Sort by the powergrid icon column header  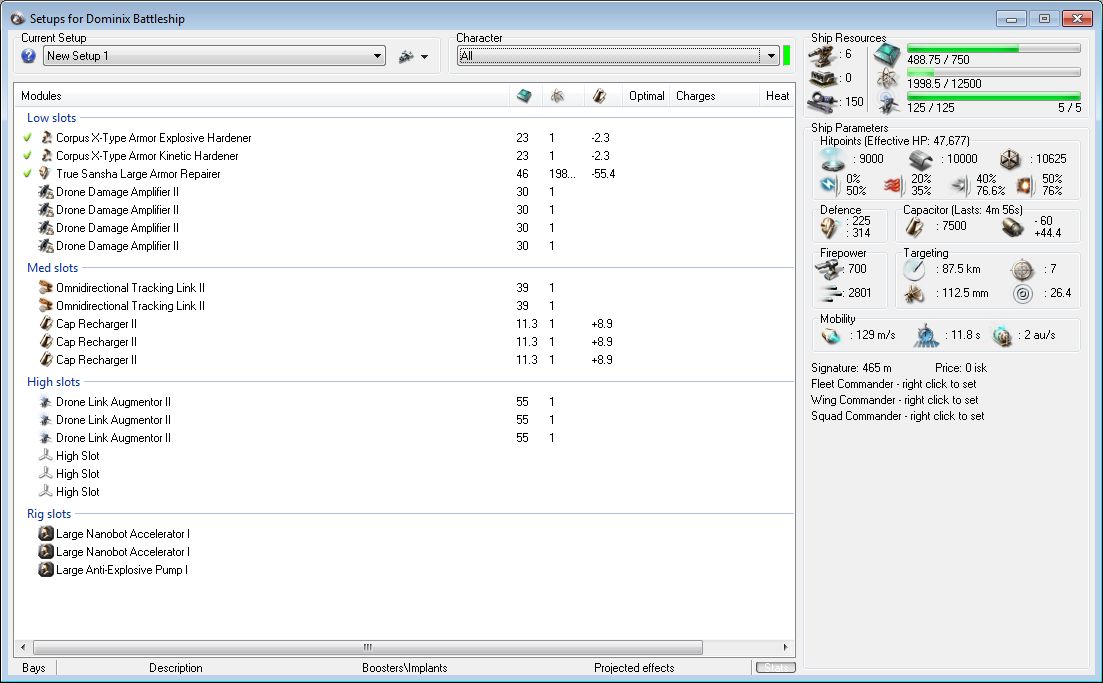coord(562,96)
